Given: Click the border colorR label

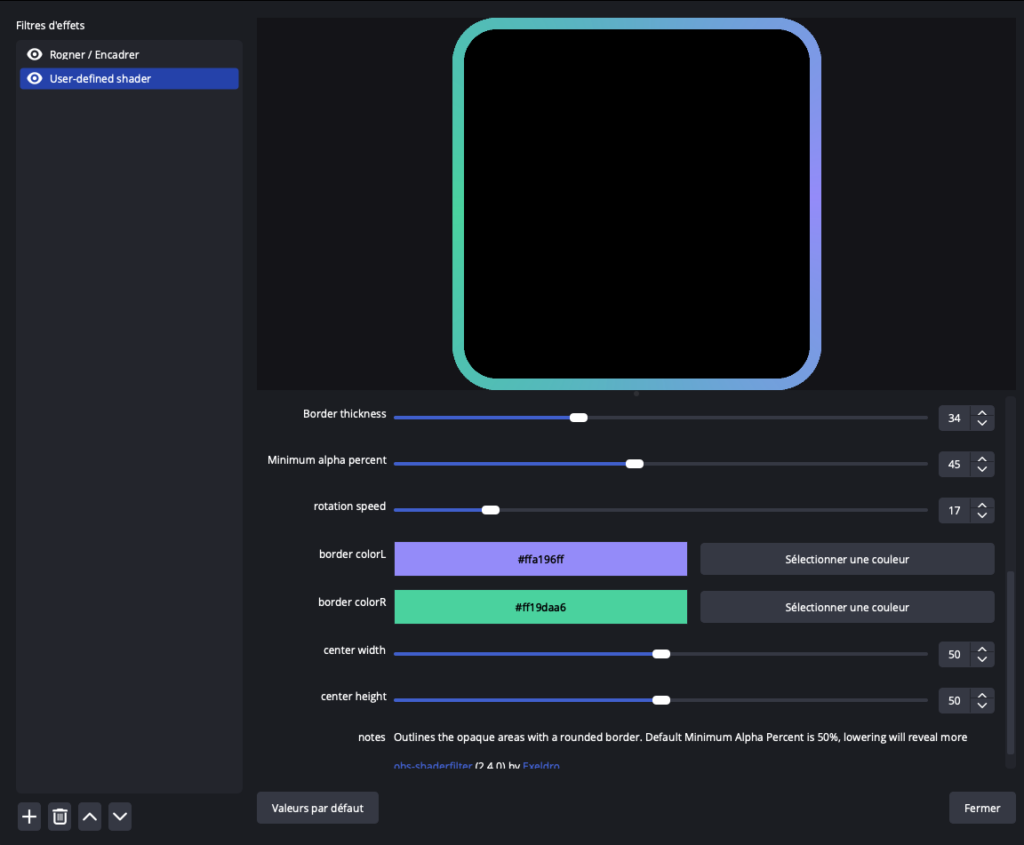Looking at the screenshot, I should [353, 602].
